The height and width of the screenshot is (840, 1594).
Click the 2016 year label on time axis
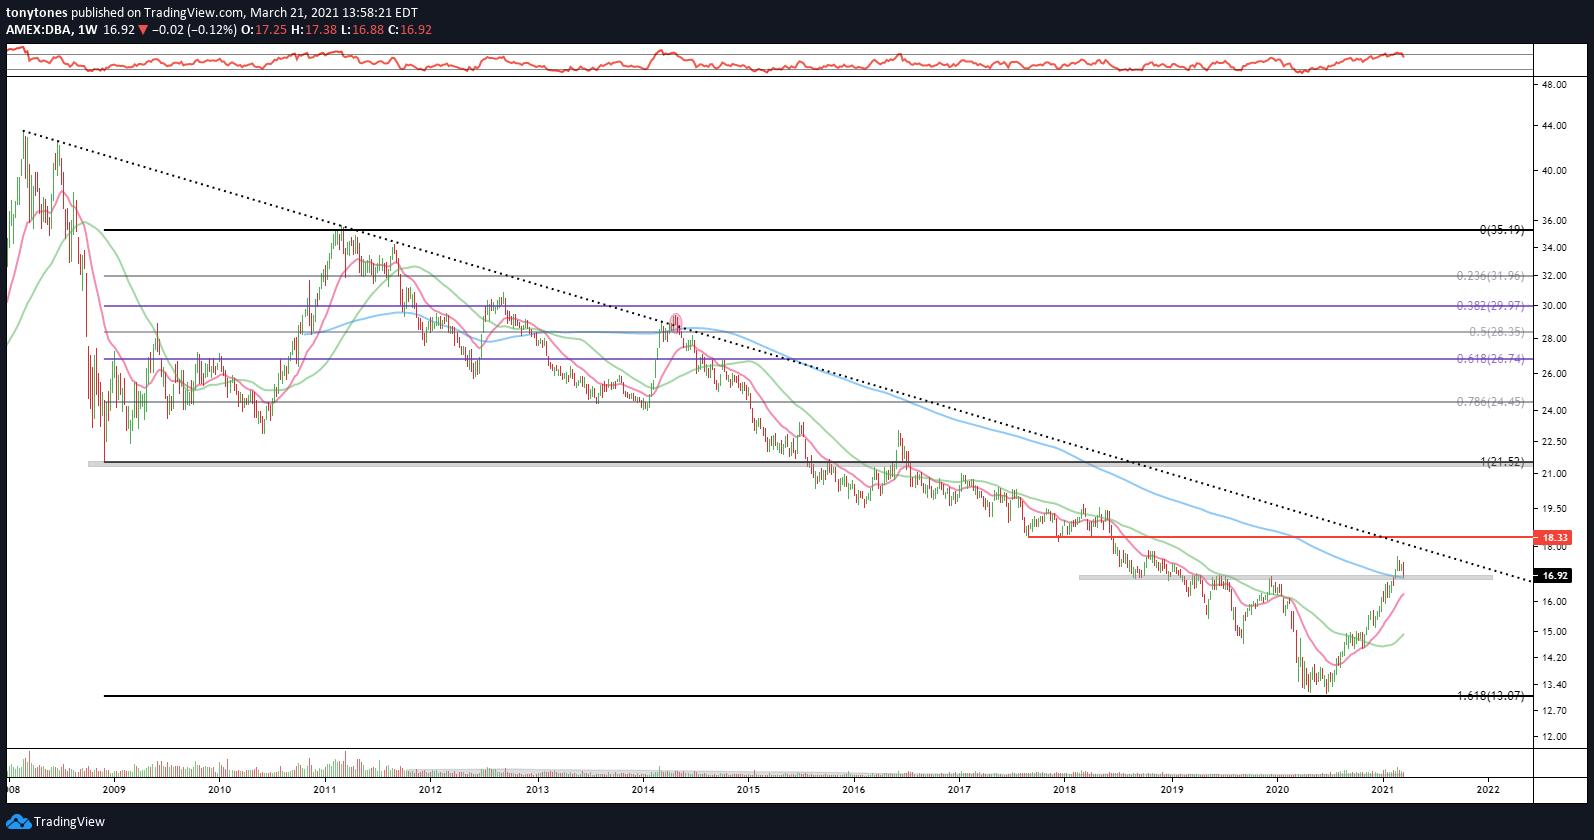(854, 790)
